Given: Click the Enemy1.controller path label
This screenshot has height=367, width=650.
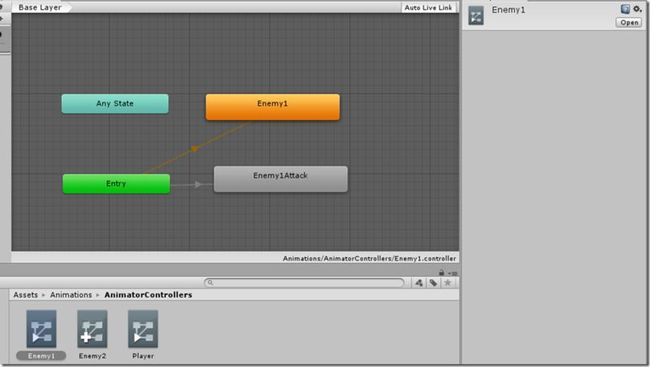Looking at the screenshot, I should click(x=369, y=258).
